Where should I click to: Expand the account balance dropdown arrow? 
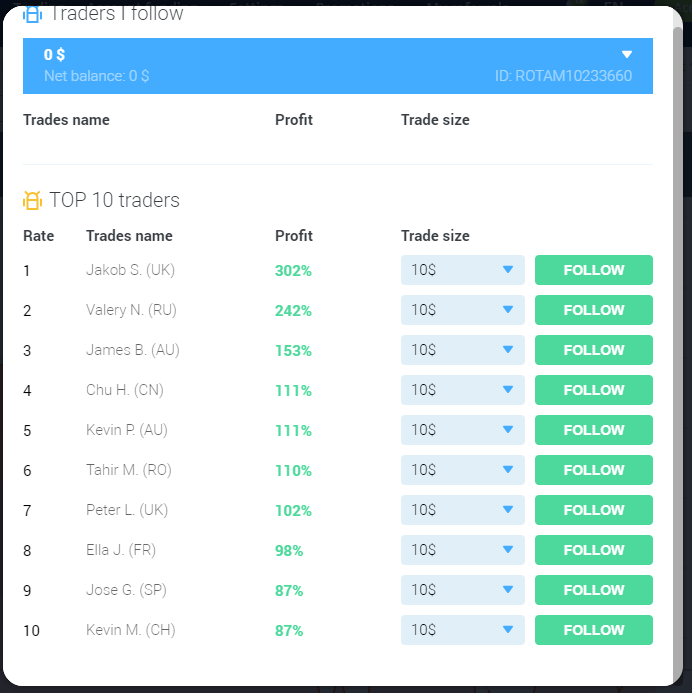click(627, 55)
